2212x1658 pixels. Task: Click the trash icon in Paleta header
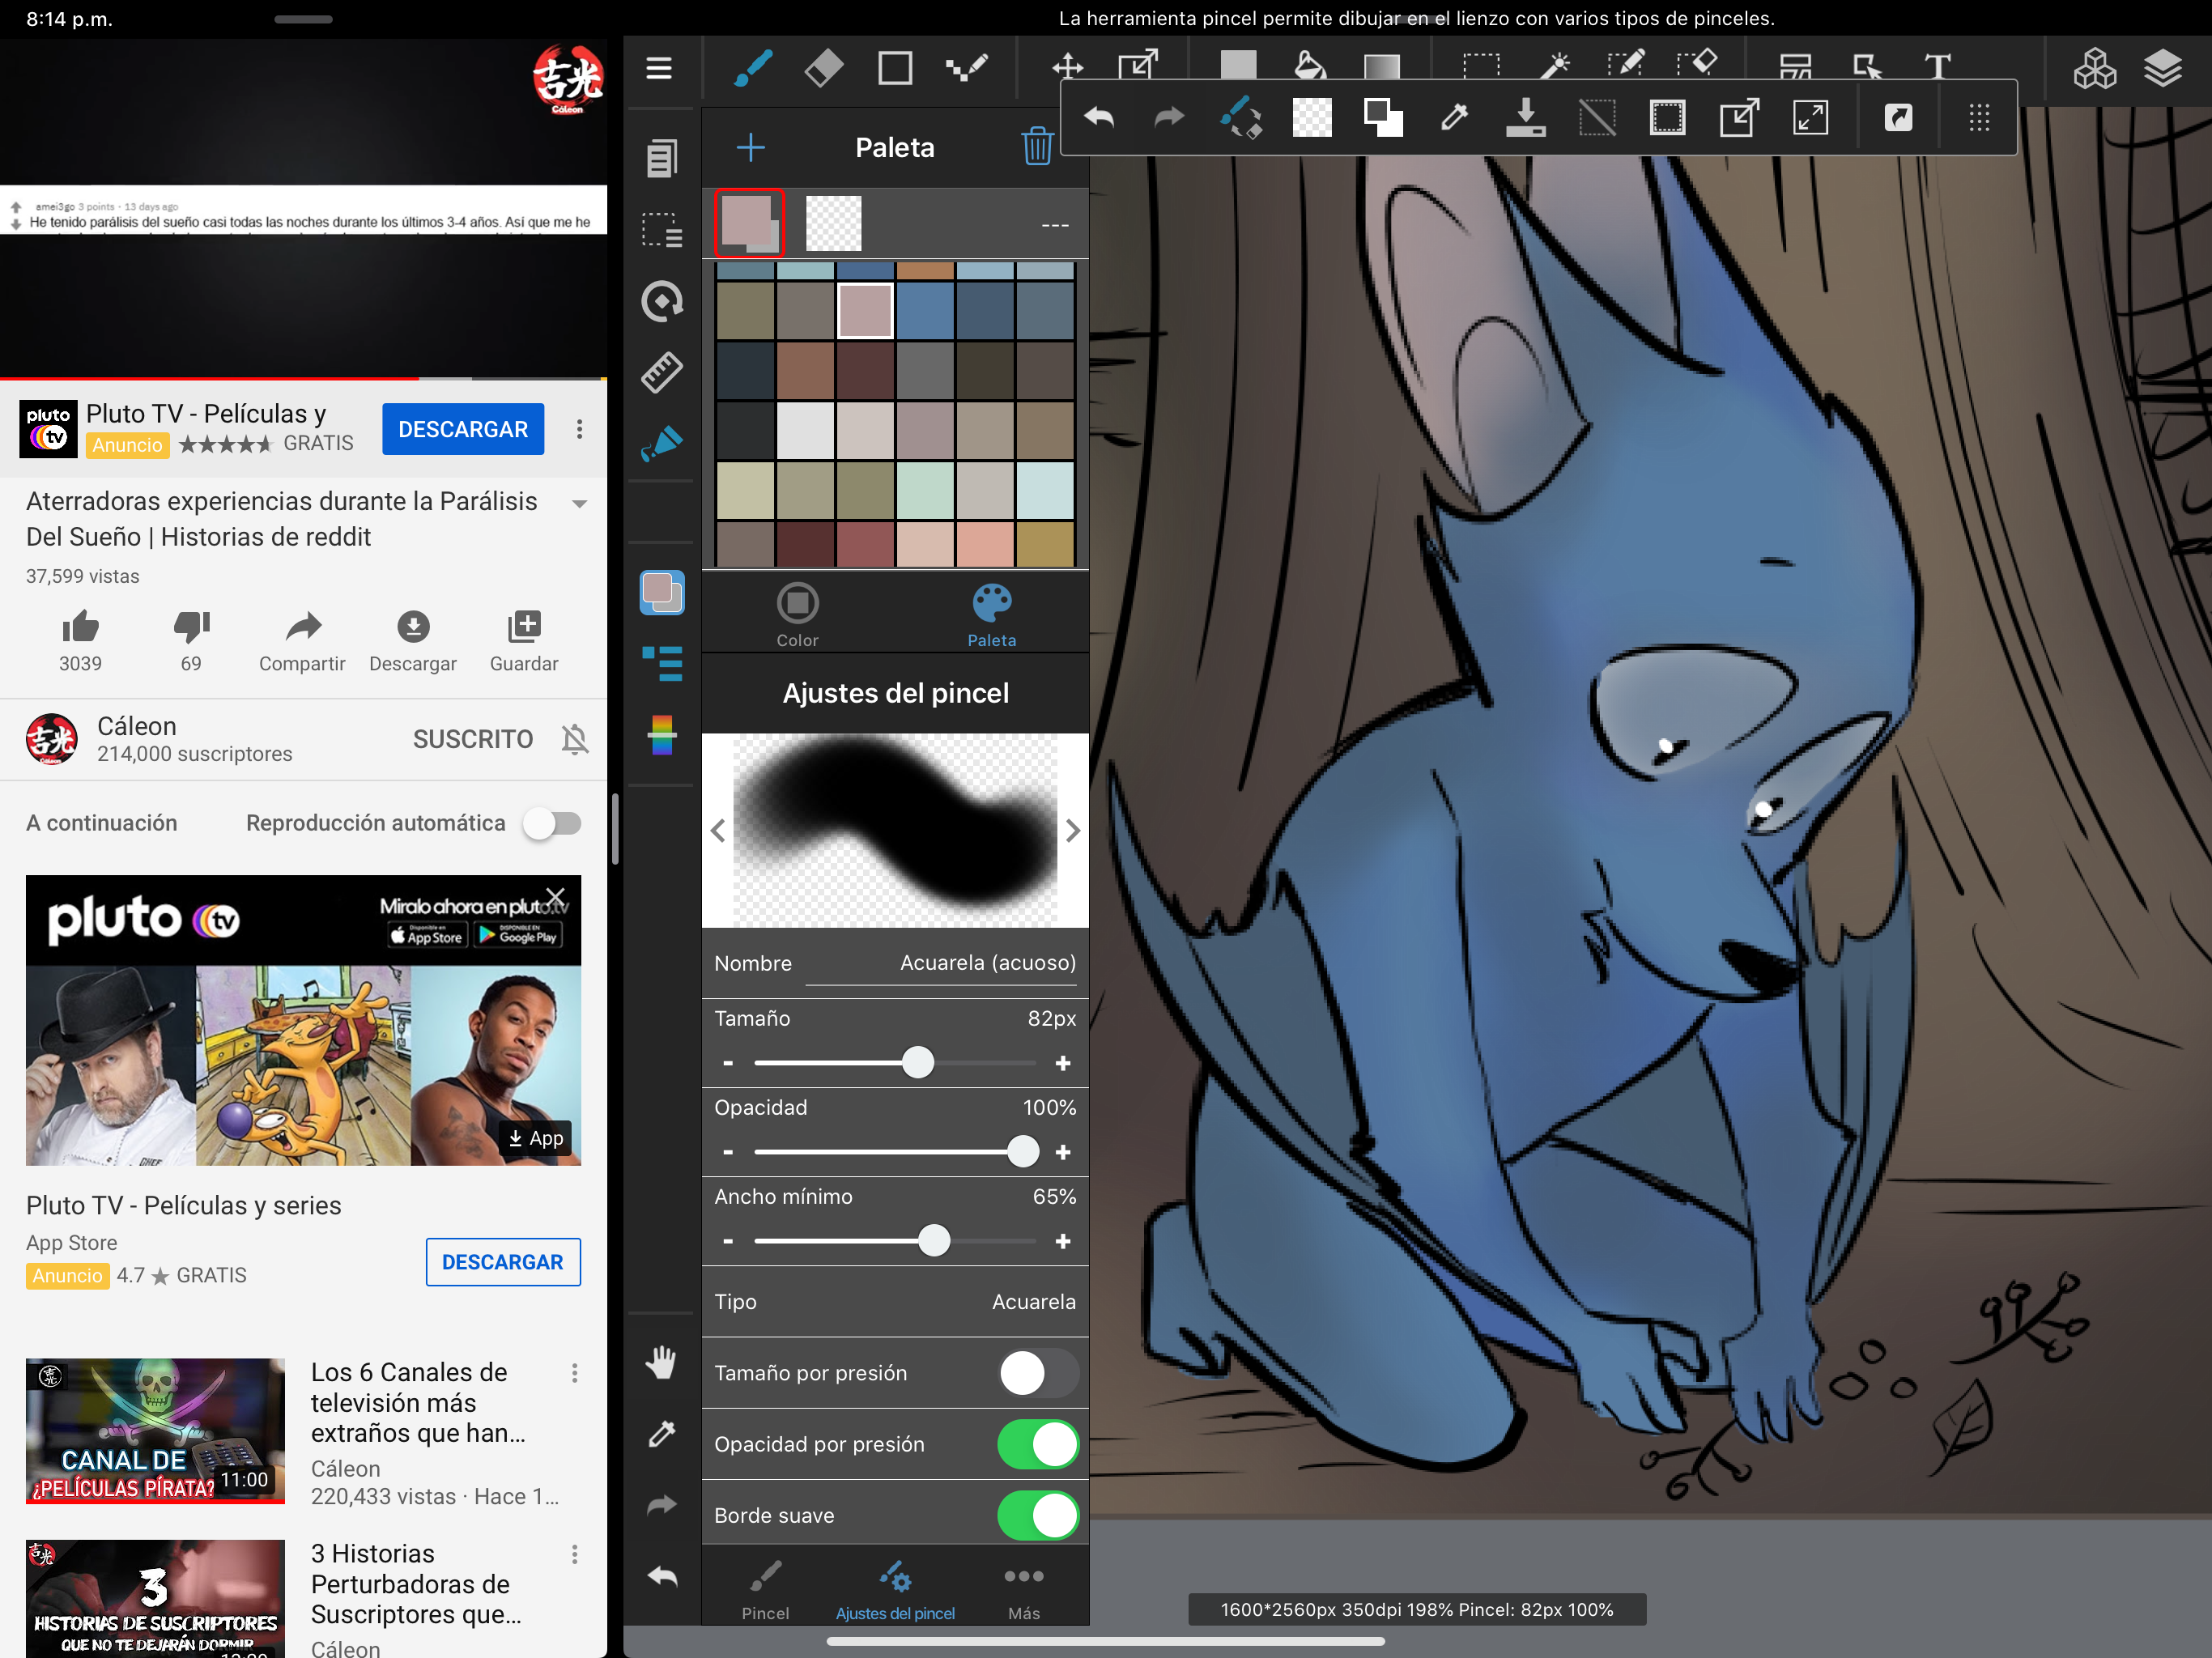tap(1037, 147)
